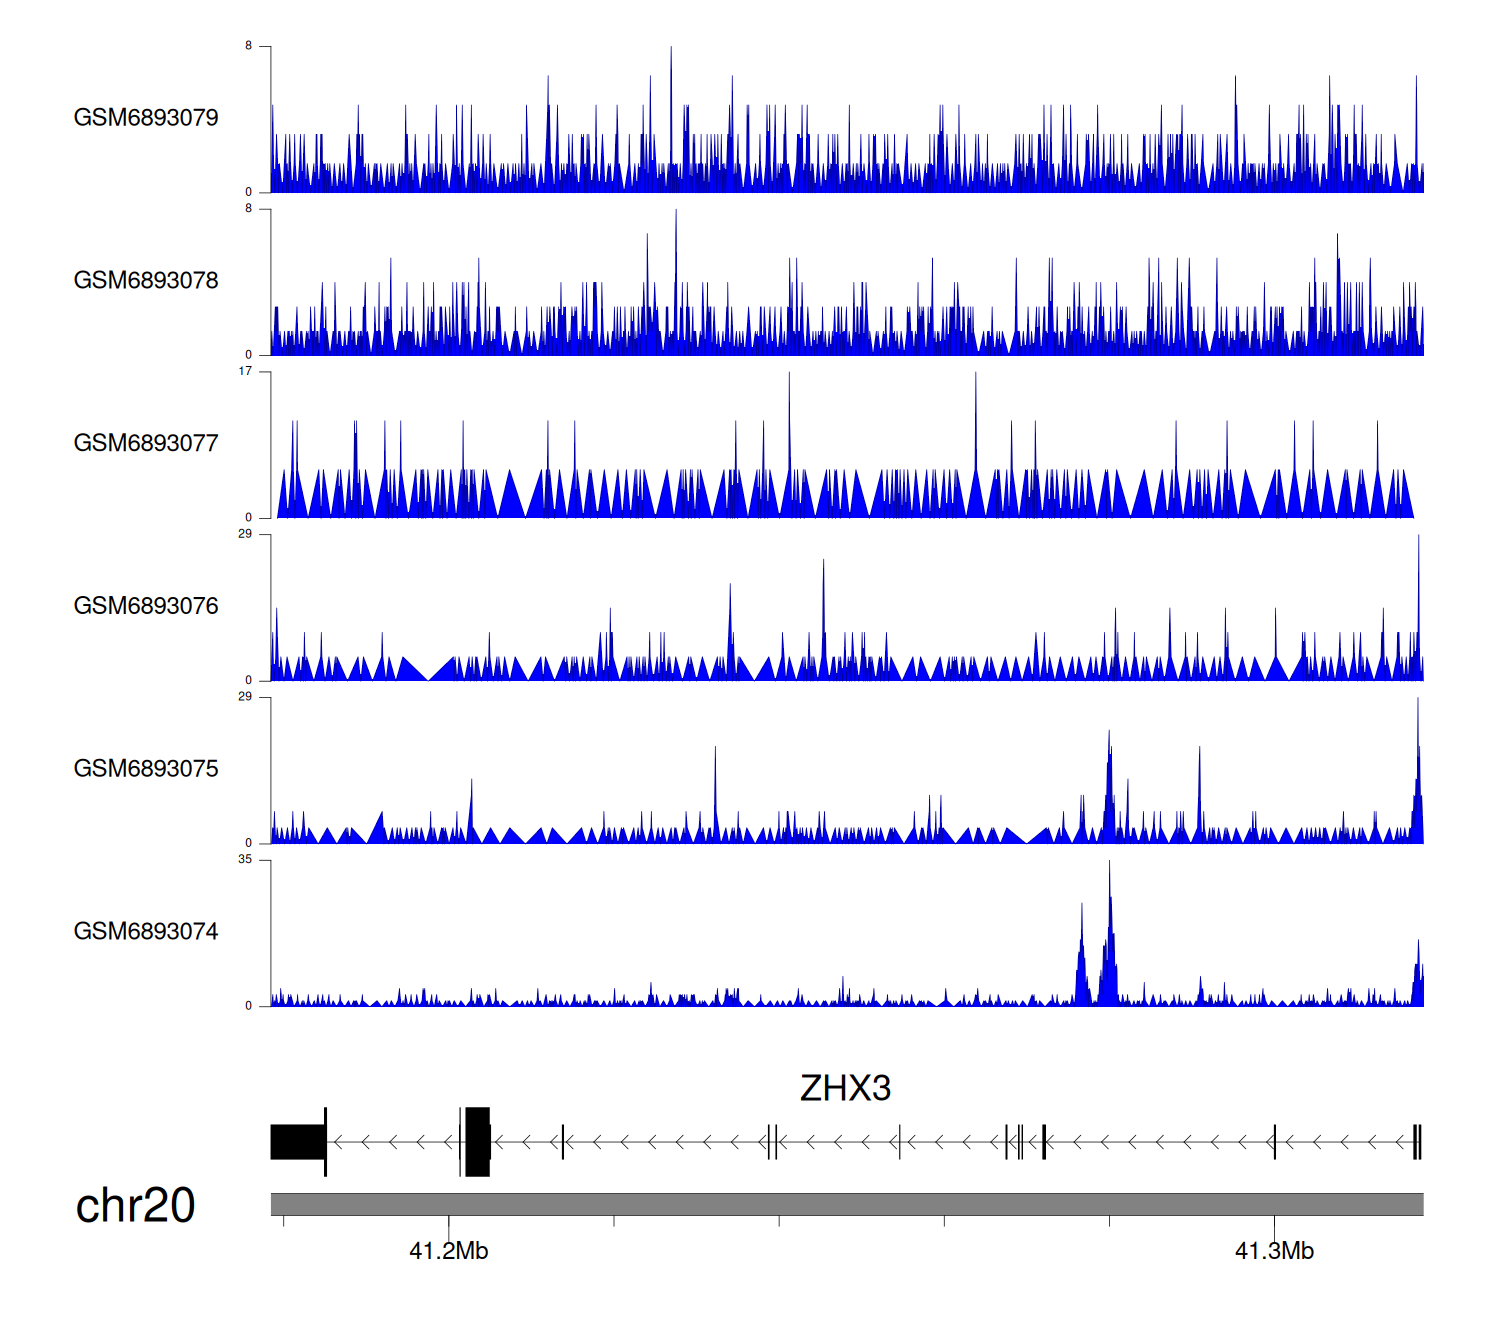This screenshot has width=1500, height=1320.
Task: Click the 41.2Mb axis position label
Action: pyautogui.click(x=448, y=1252)
